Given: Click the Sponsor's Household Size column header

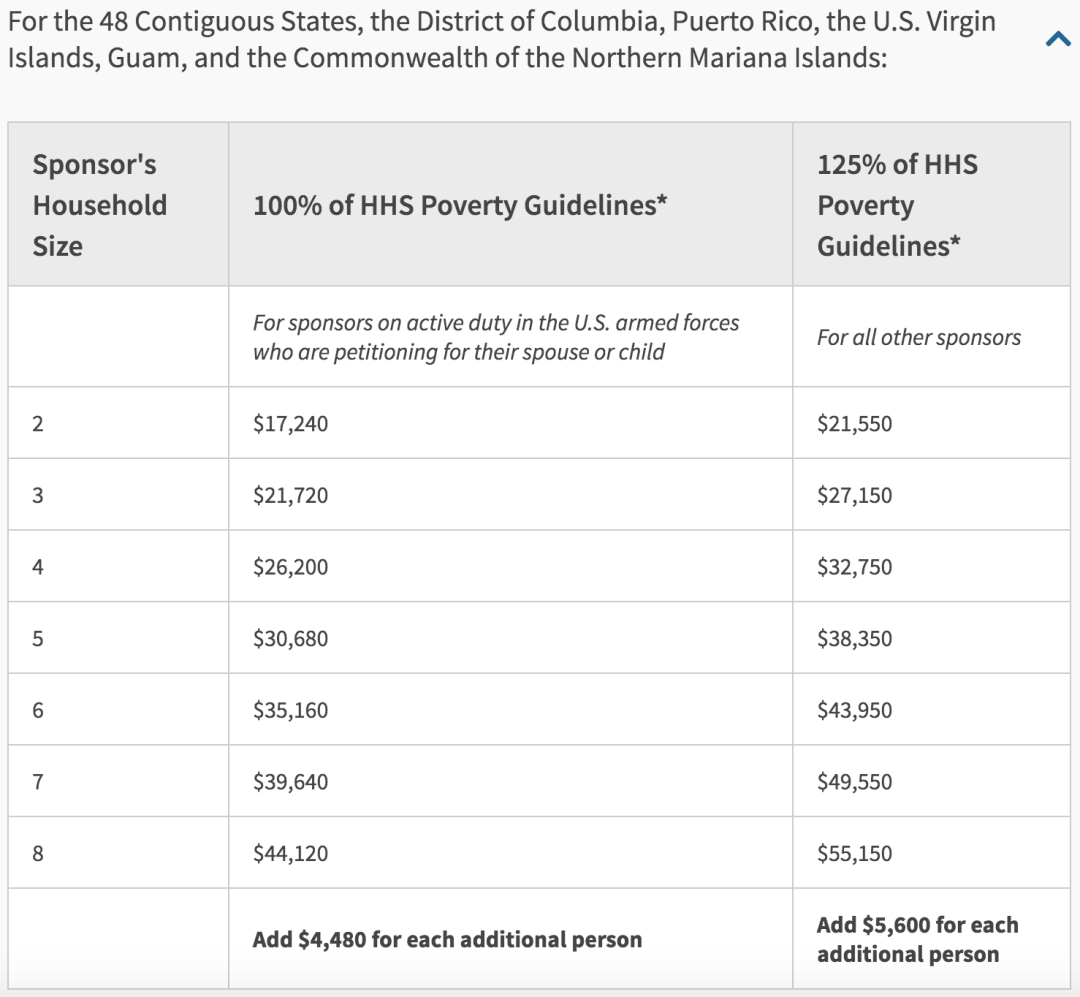Looking at the screenshot, I should tap(99, 205).
